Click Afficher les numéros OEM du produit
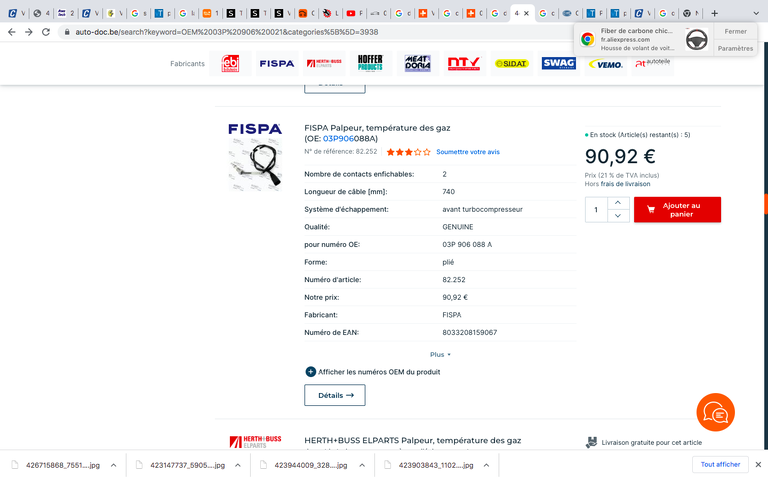 click(x=379, y=372)
